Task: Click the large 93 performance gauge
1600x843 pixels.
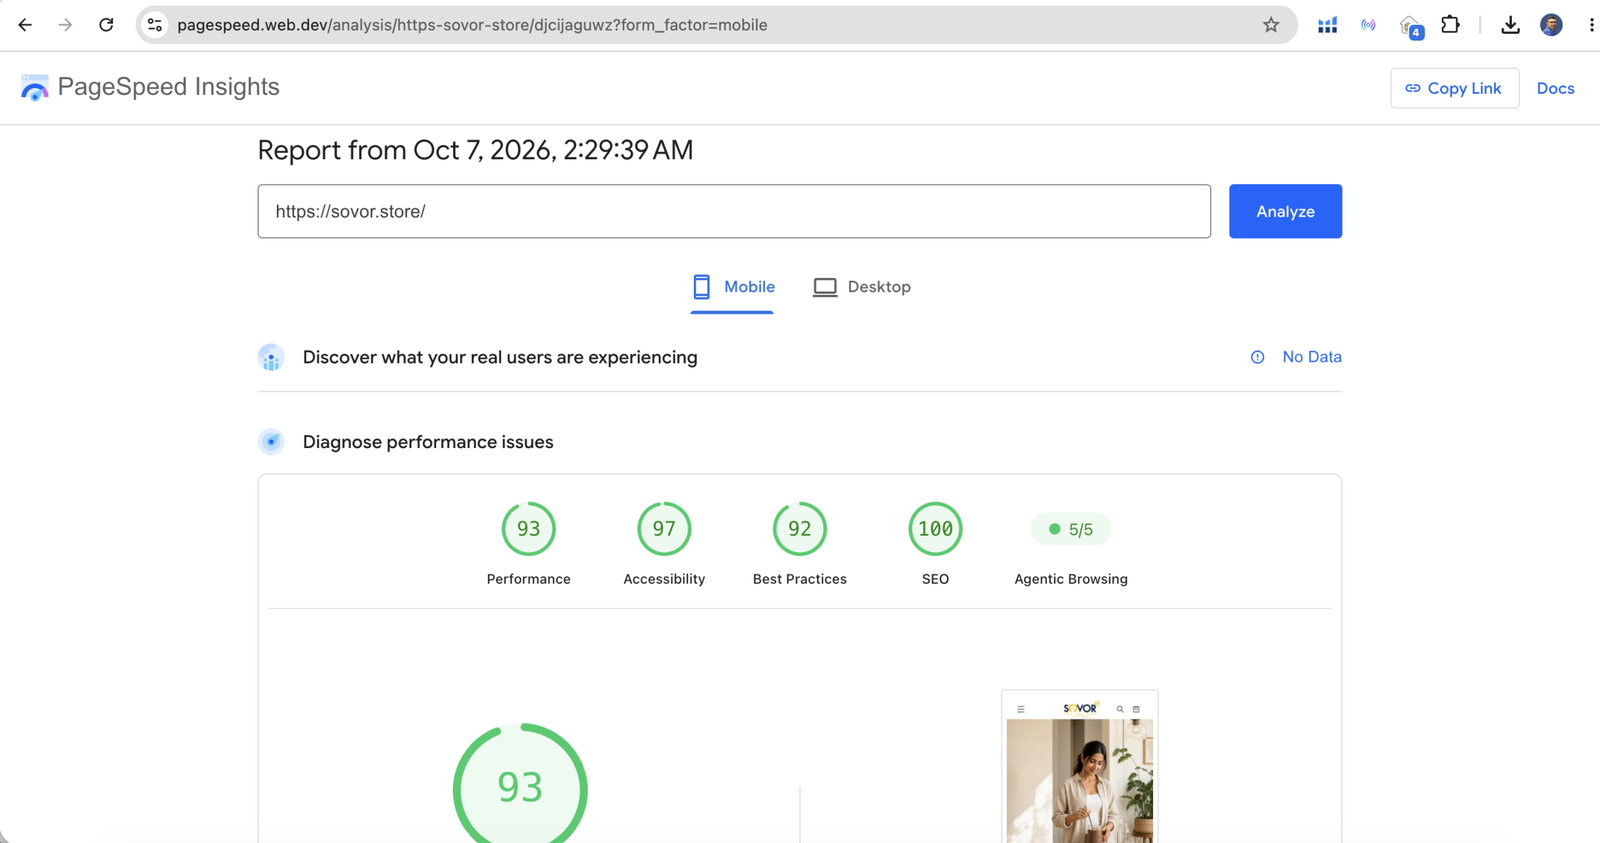Action: [x=520, y=783]
